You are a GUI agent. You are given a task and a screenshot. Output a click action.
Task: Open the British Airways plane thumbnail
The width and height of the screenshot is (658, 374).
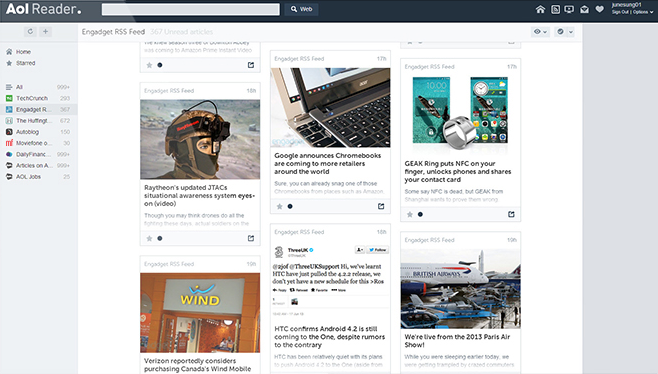point(460,289)
